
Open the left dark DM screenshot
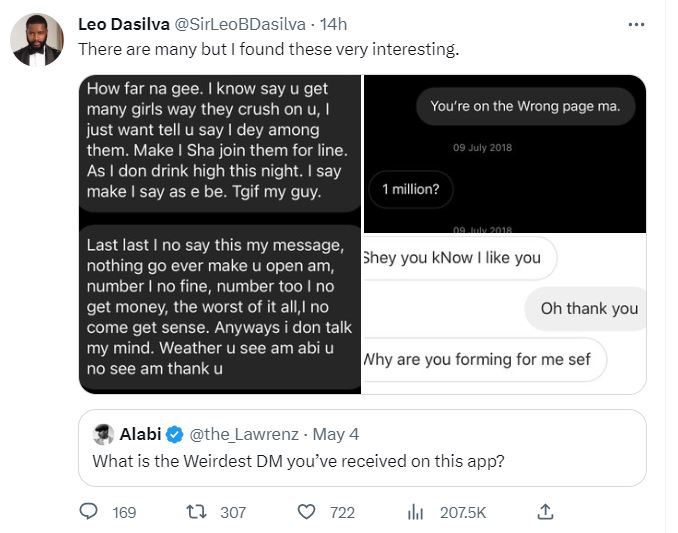pyautogui.click(x=220, y=234)
